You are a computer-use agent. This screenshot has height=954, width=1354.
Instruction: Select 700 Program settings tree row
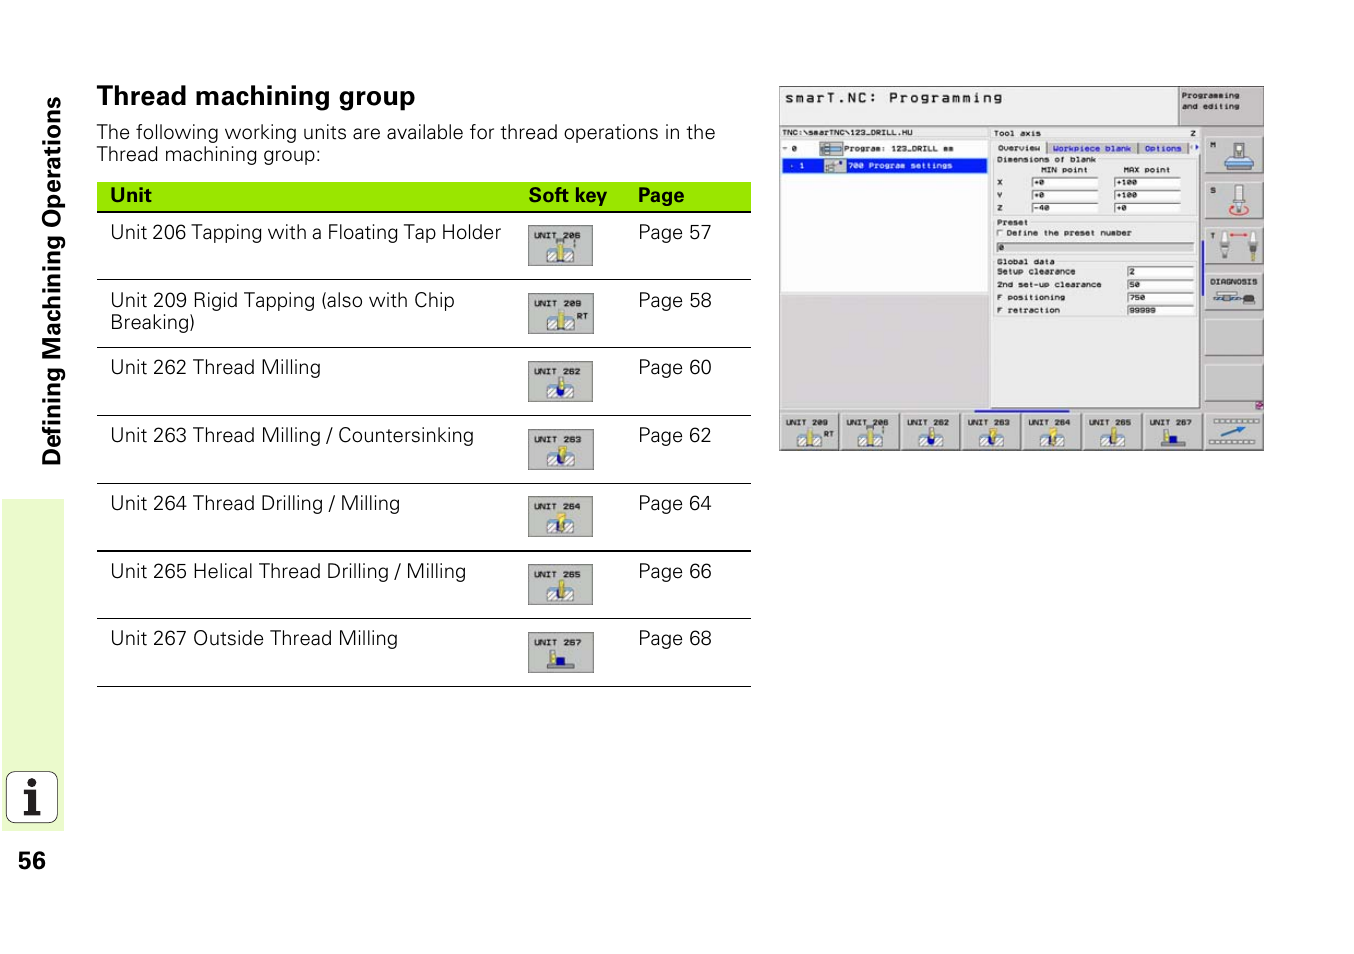[884, 166]
